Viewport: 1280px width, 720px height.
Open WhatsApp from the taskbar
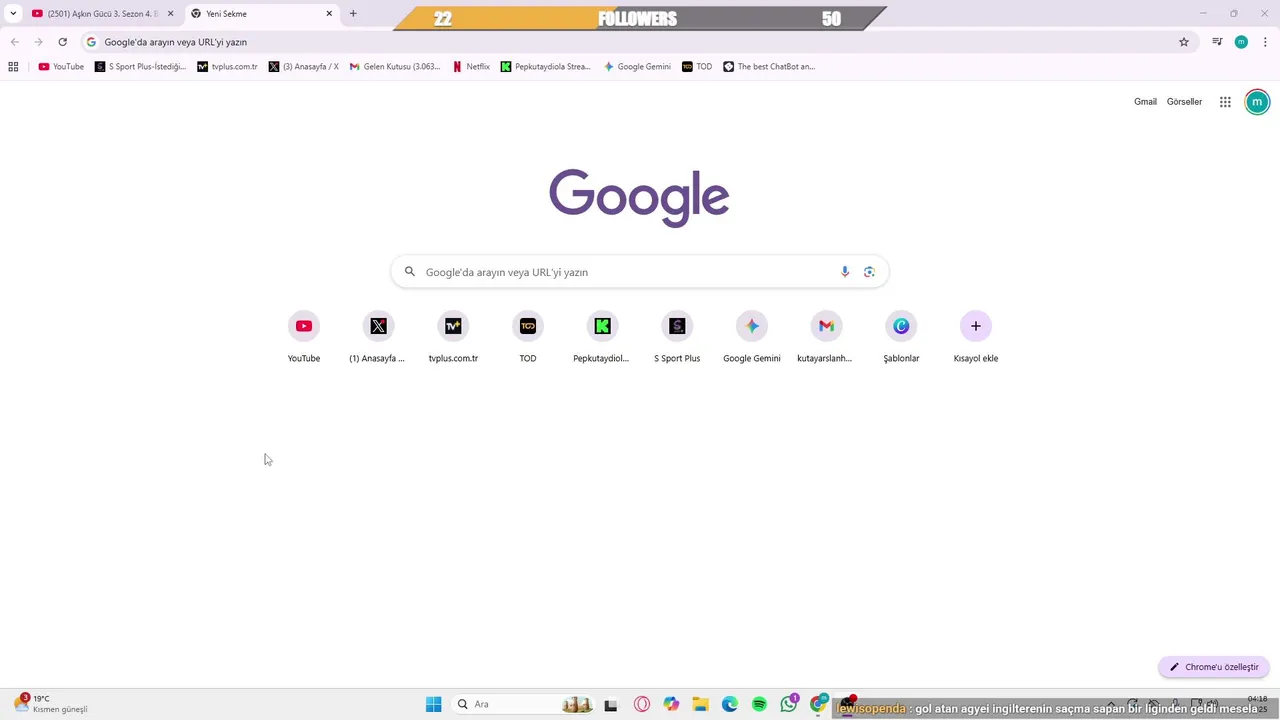(x=789, y=704)
